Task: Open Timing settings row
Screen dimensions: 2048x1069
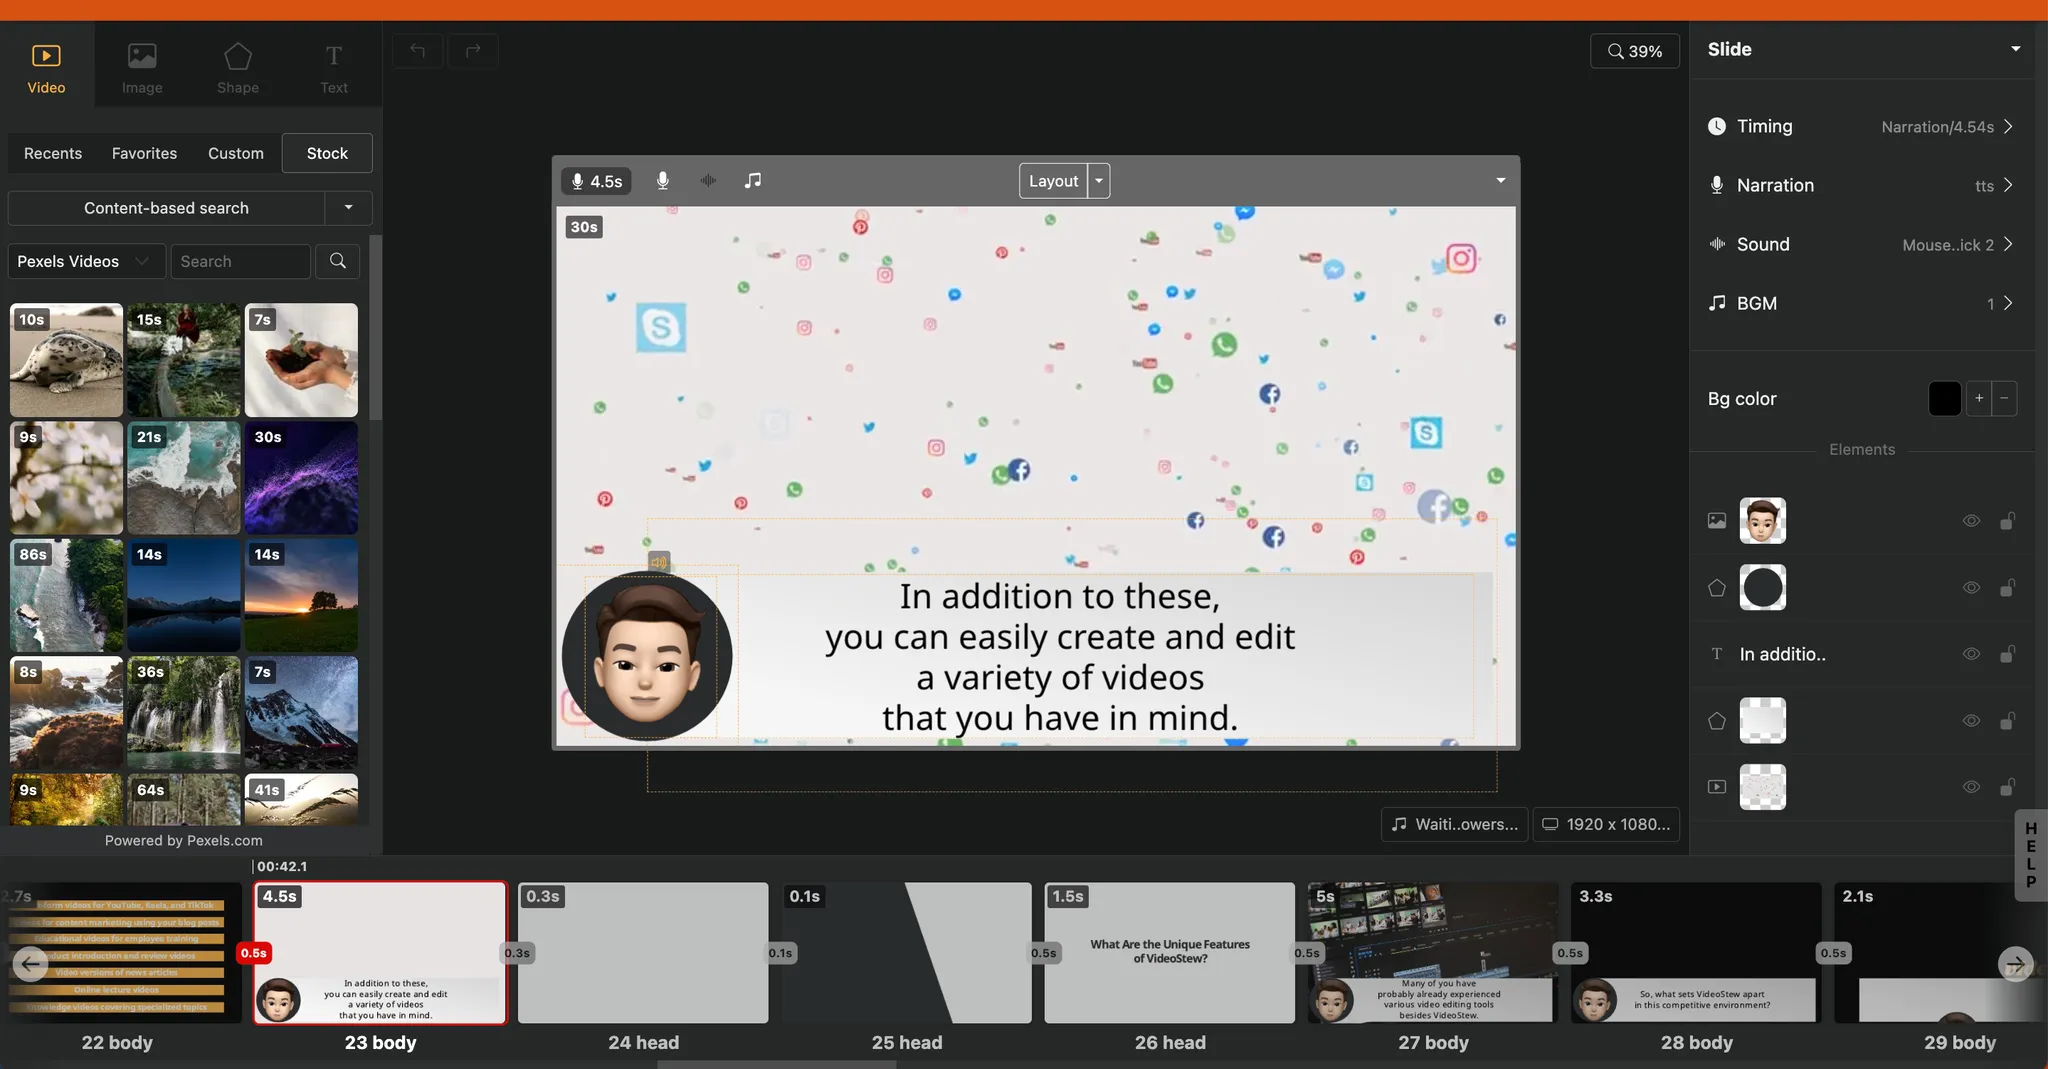Action: [1861, 126]
